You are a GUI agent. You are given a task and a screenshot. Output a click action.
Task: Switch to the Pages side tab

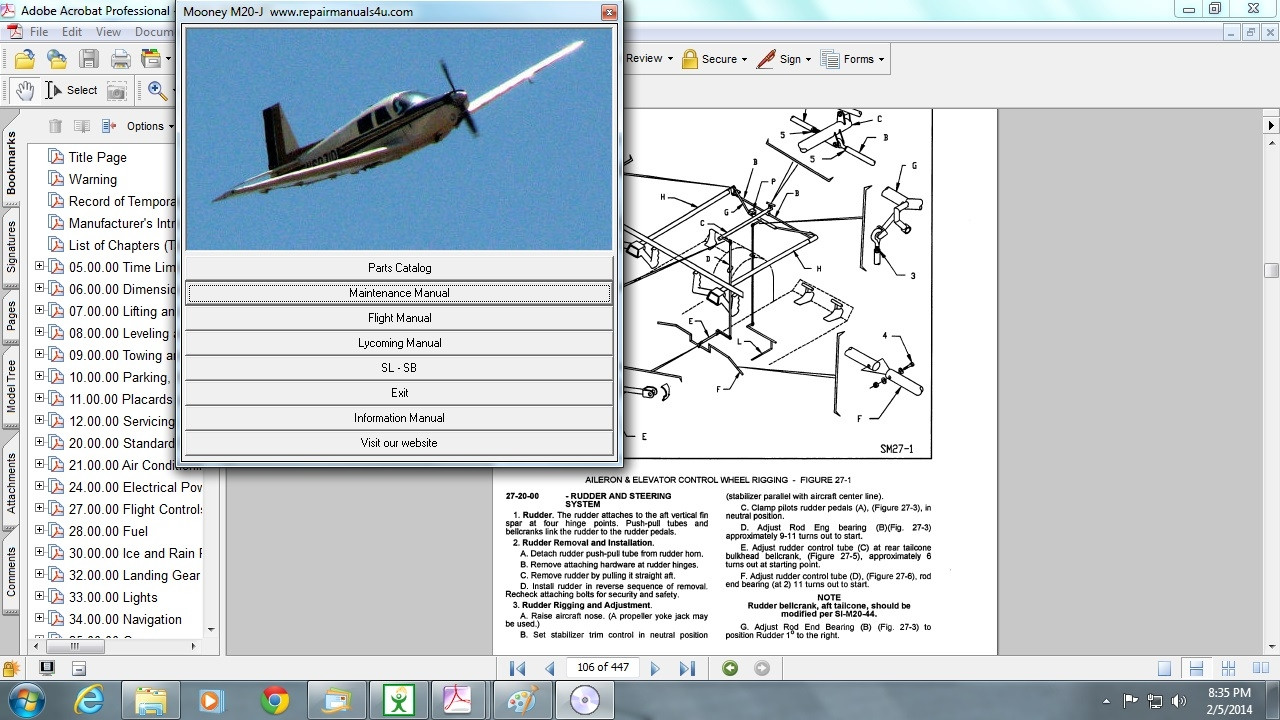click(11, 316)
